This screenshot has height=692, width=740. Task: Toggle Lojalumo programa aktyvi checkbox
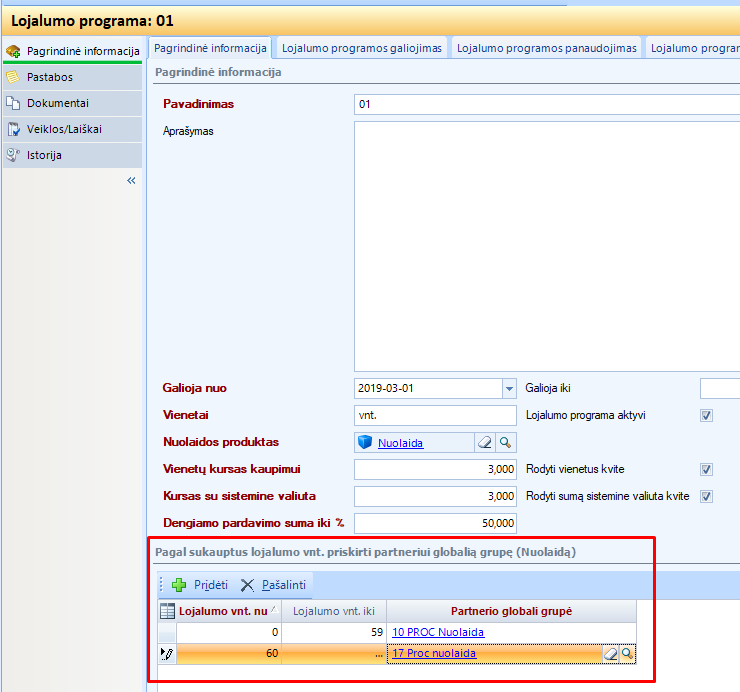[x=706, y=415]
